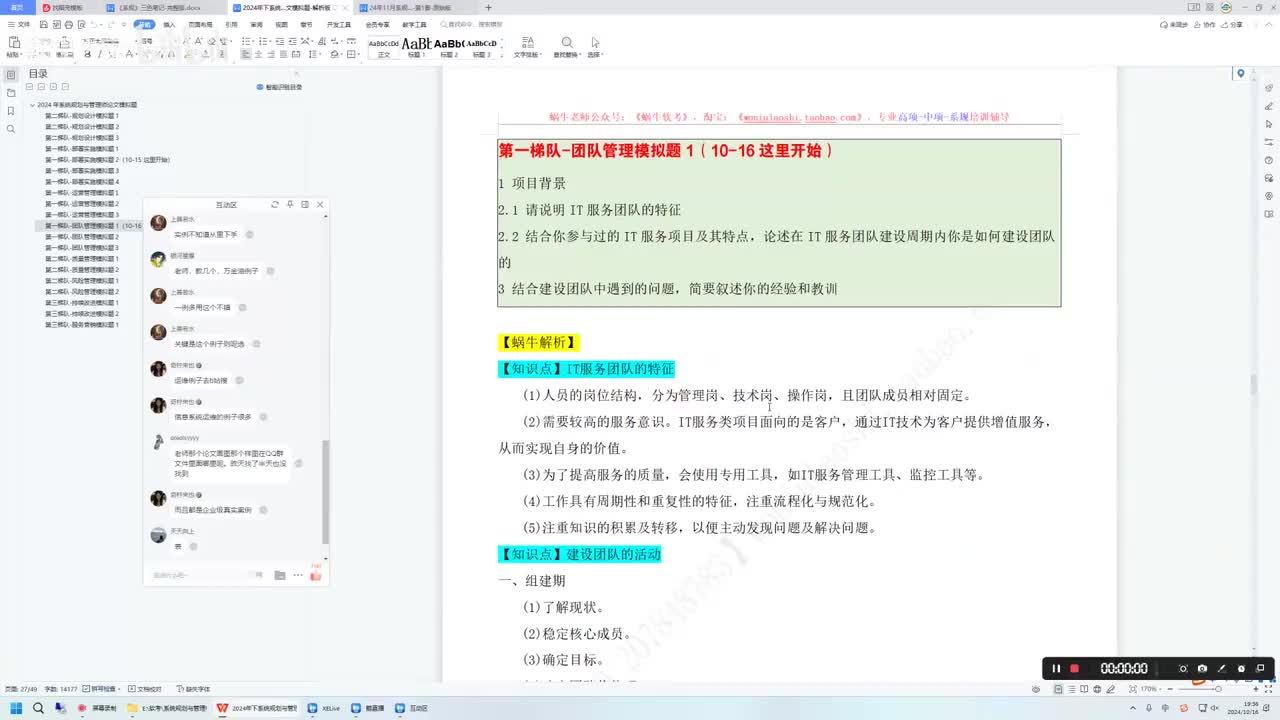
Task: Click the 查找命令 search field in ribbon
Action: pyautogui.click(x=472, y=24)
